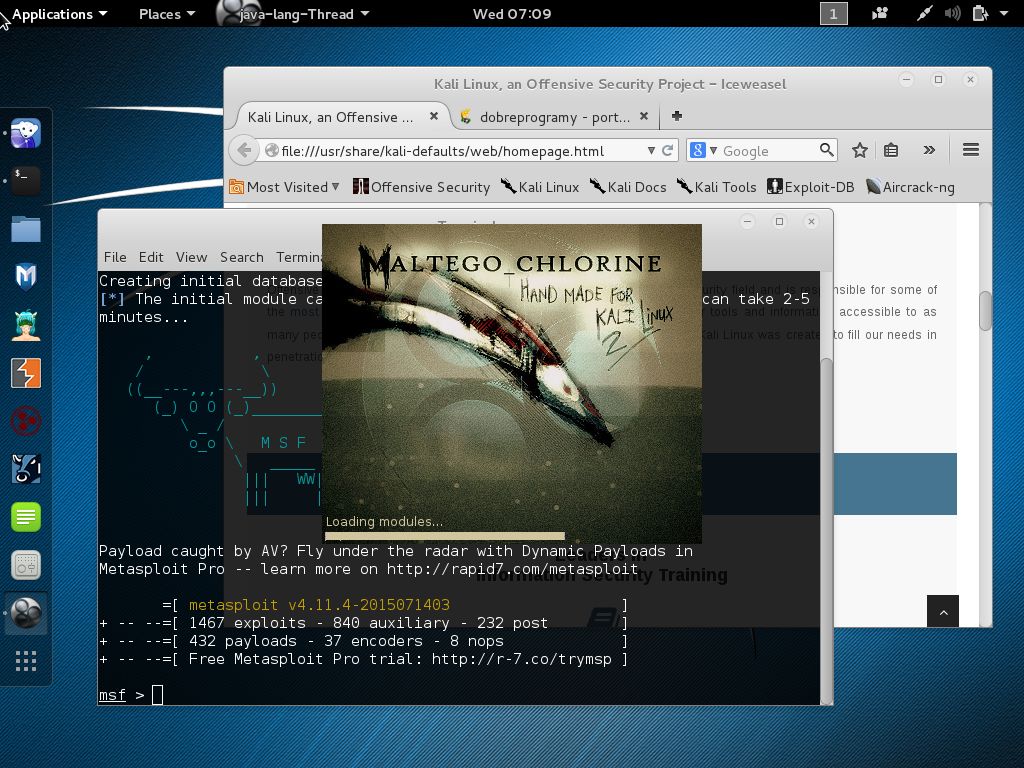This screenshot has height=768, width=1024.
Task: Click Iceweasel back navigation arrow
Action: tap(244, 150)
